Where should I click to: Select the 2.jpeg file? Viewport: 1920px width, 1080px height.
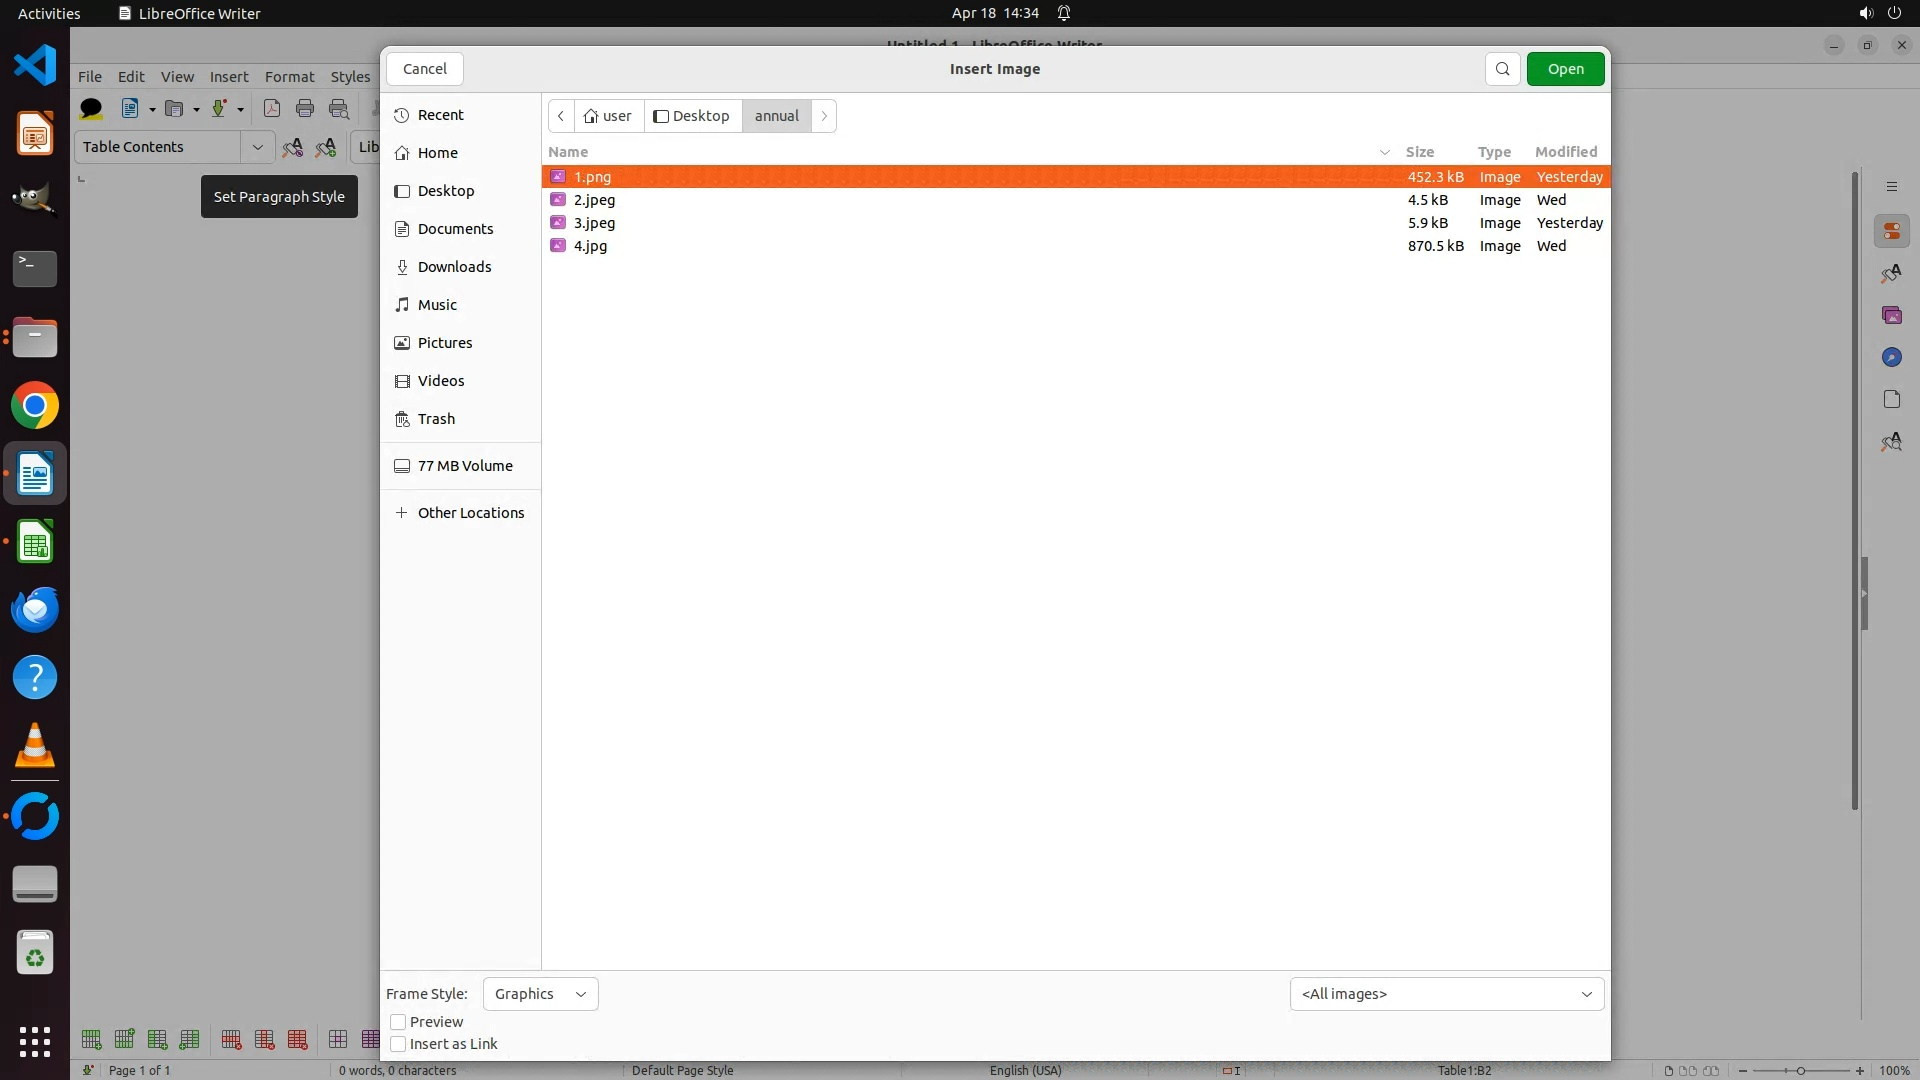click(594, 200)
